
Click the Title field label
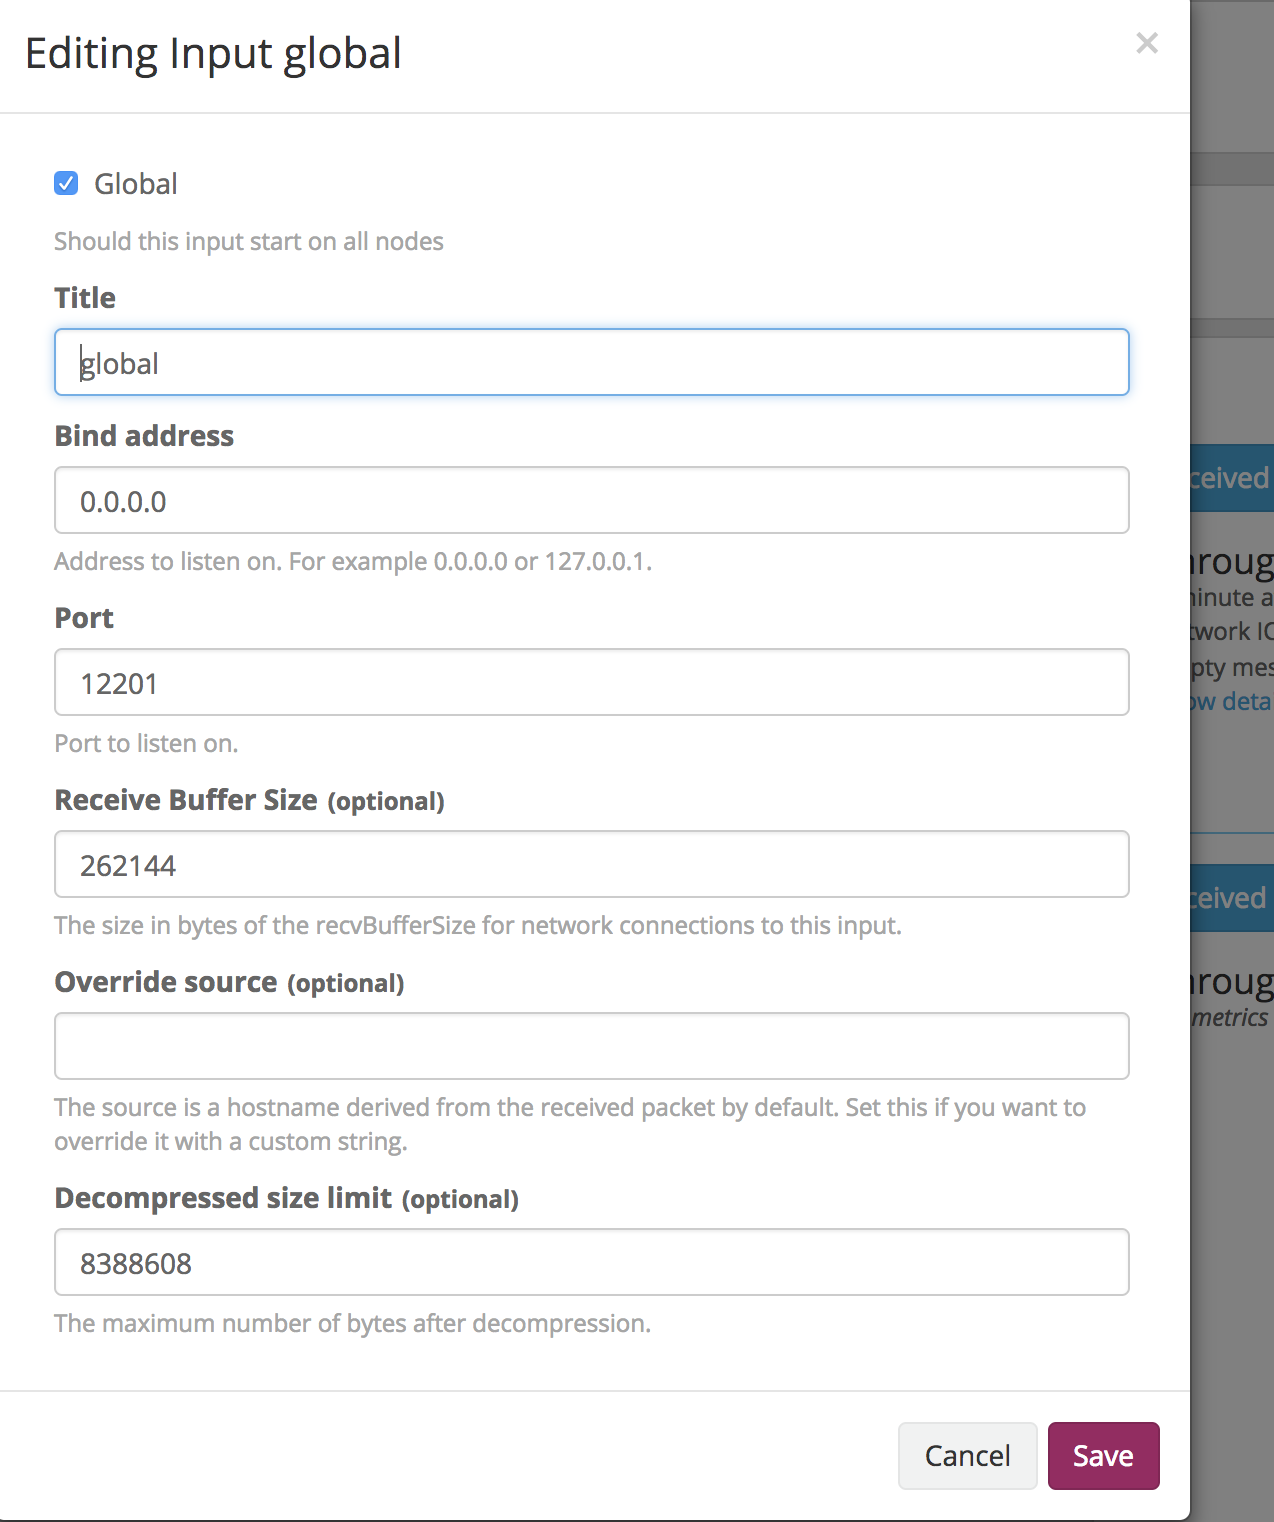point(85,298)
